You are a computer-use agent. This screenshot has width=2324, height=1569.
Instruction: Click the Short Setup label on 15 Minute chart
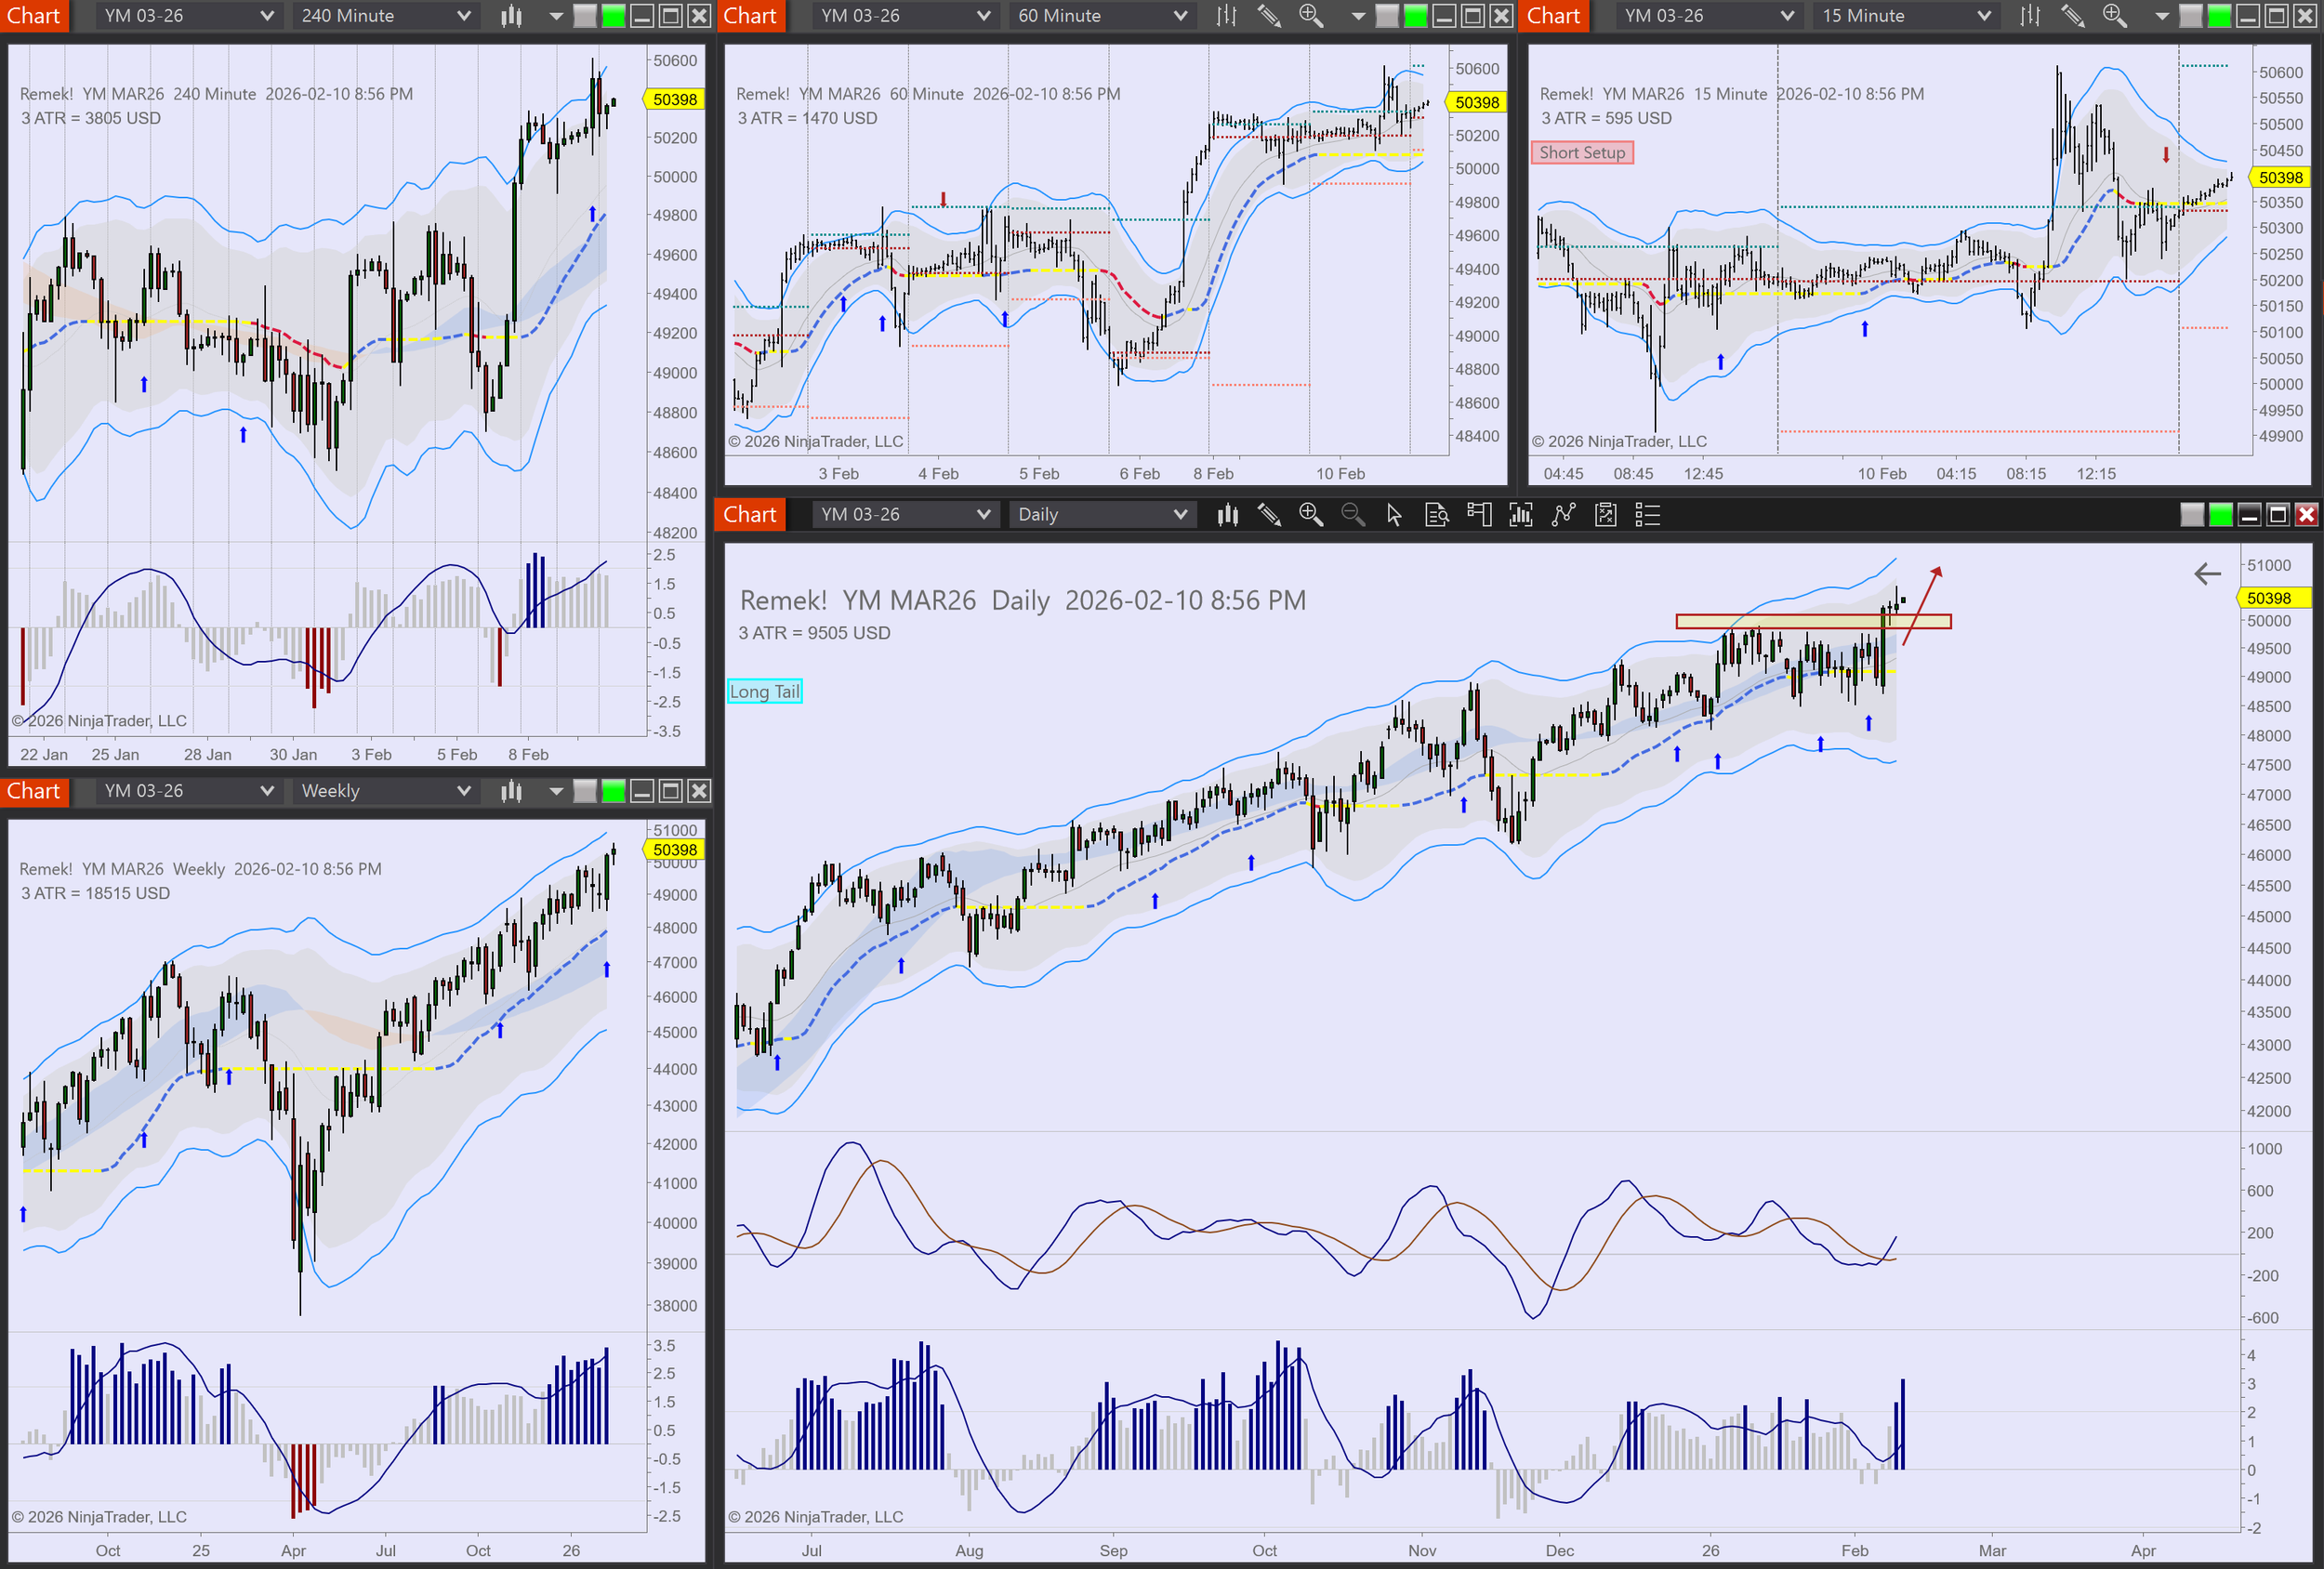coord(1581,152)
